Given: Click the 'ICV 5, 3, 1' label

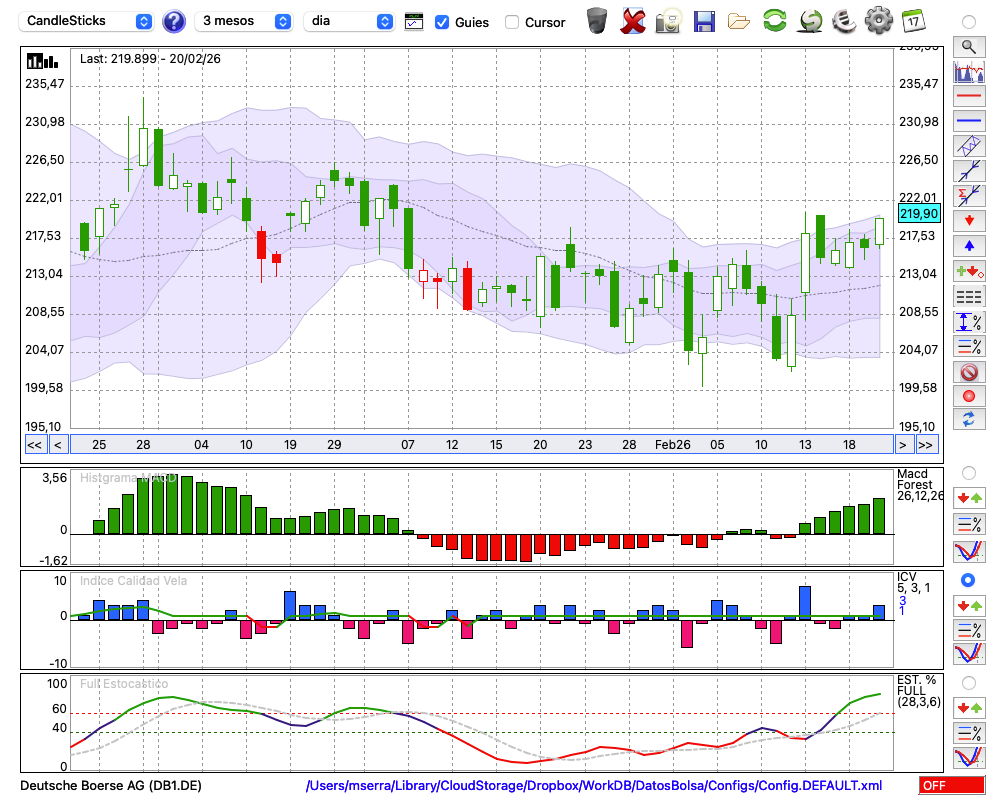Looking at the screenshot, I should (x=913, y=582).
